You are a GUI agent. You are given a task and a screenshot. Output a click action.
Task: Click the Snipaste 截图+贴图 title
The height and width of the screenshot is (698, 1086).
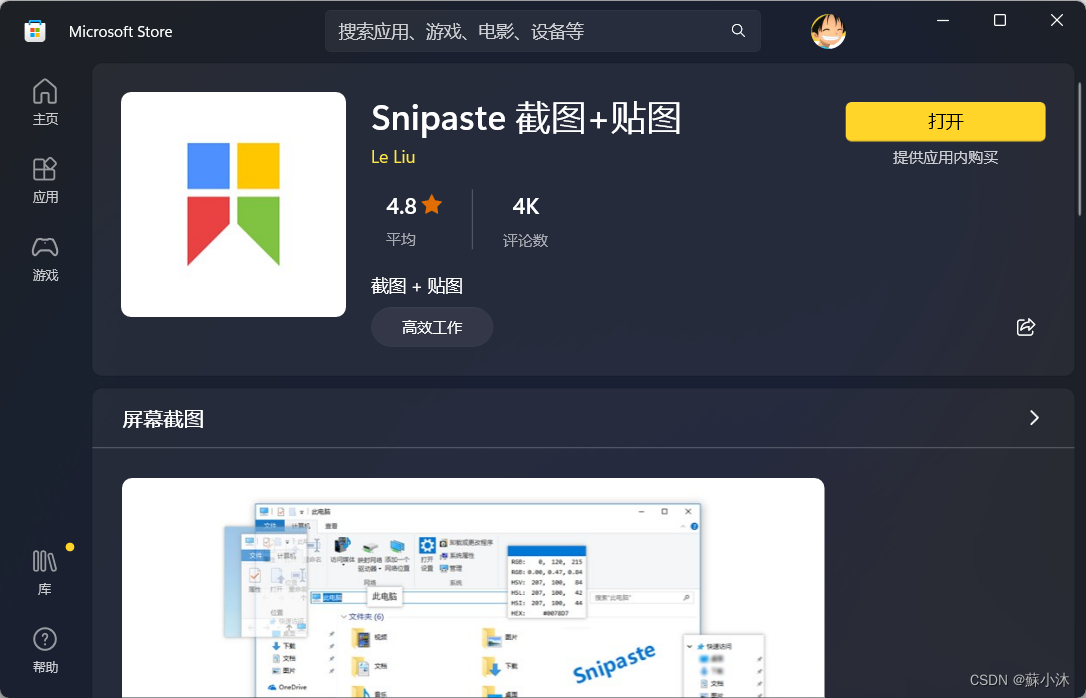[526, 118]
